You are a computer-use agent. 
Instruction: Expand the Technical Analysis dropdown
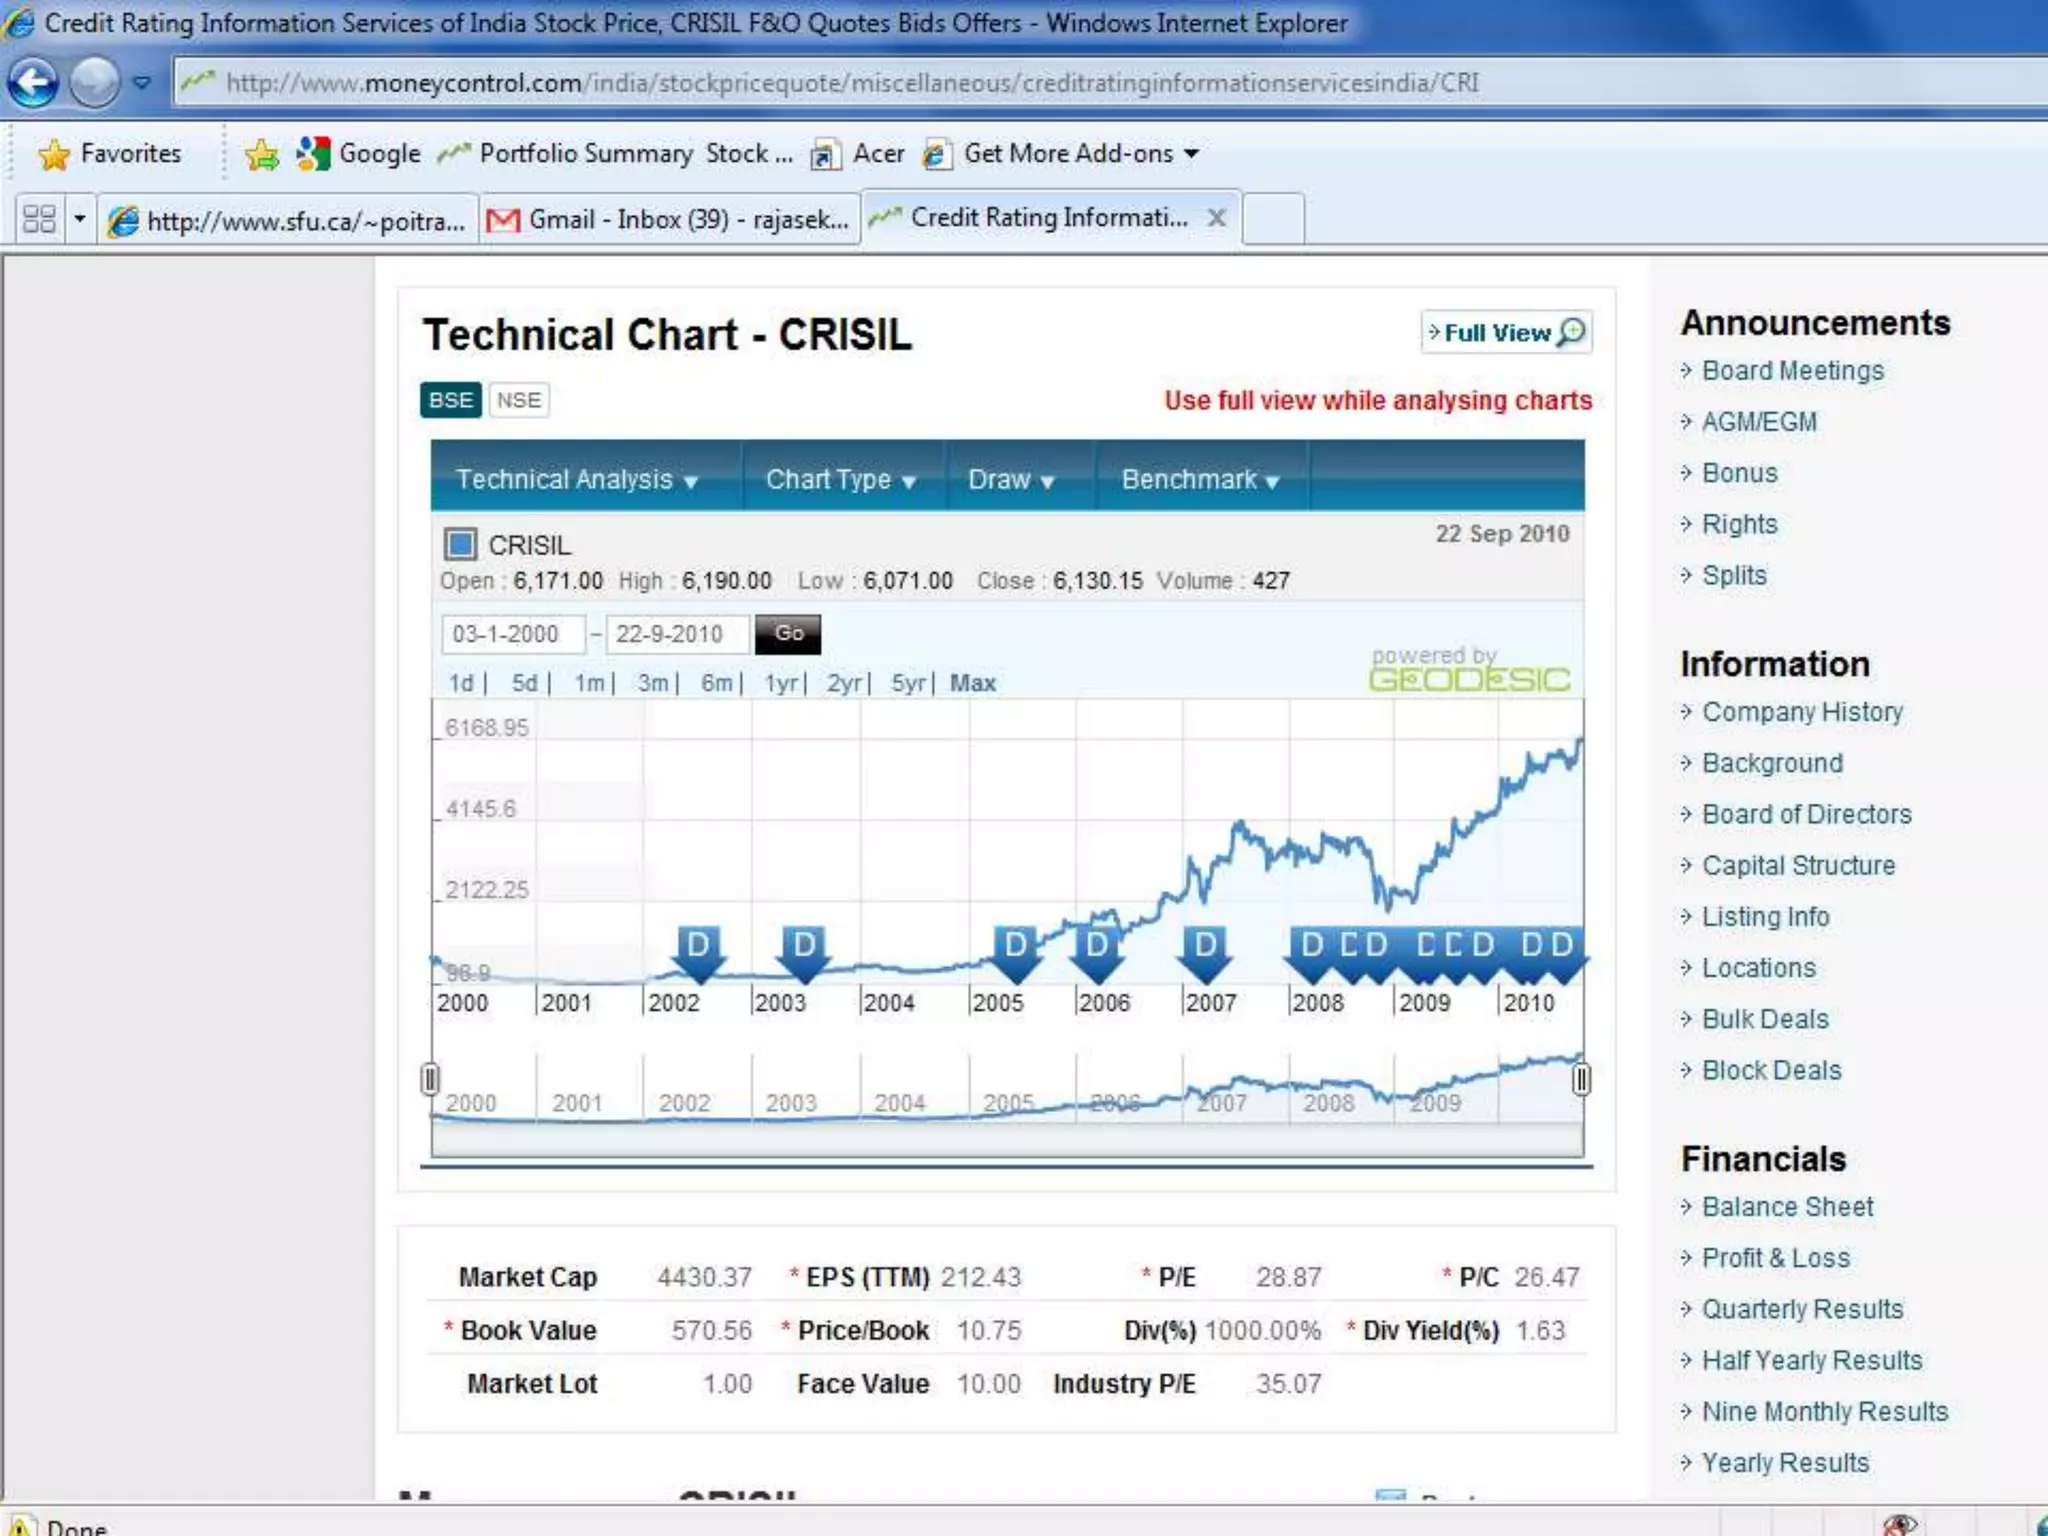pos(577,480)
